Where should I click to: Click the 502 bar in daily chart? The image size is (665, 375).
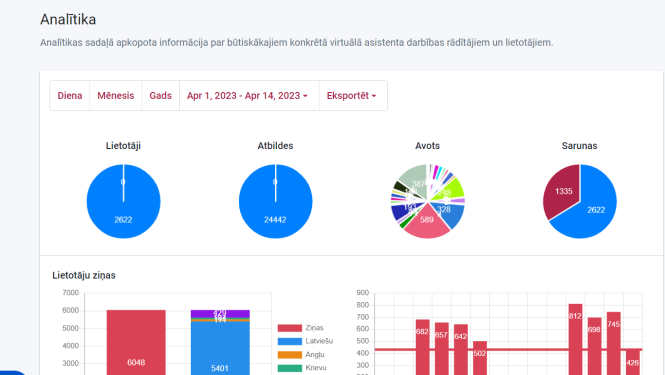[480, 358]
